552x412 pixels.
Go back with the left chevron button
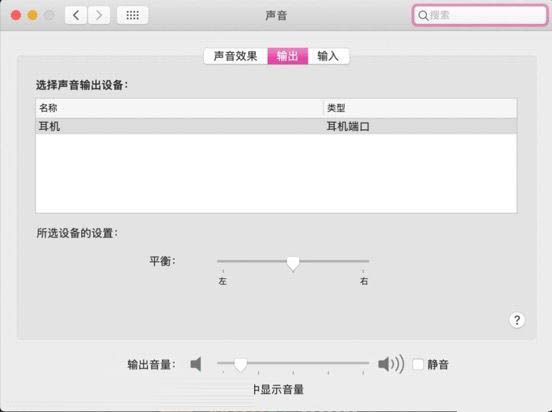(x=76, y=15)
